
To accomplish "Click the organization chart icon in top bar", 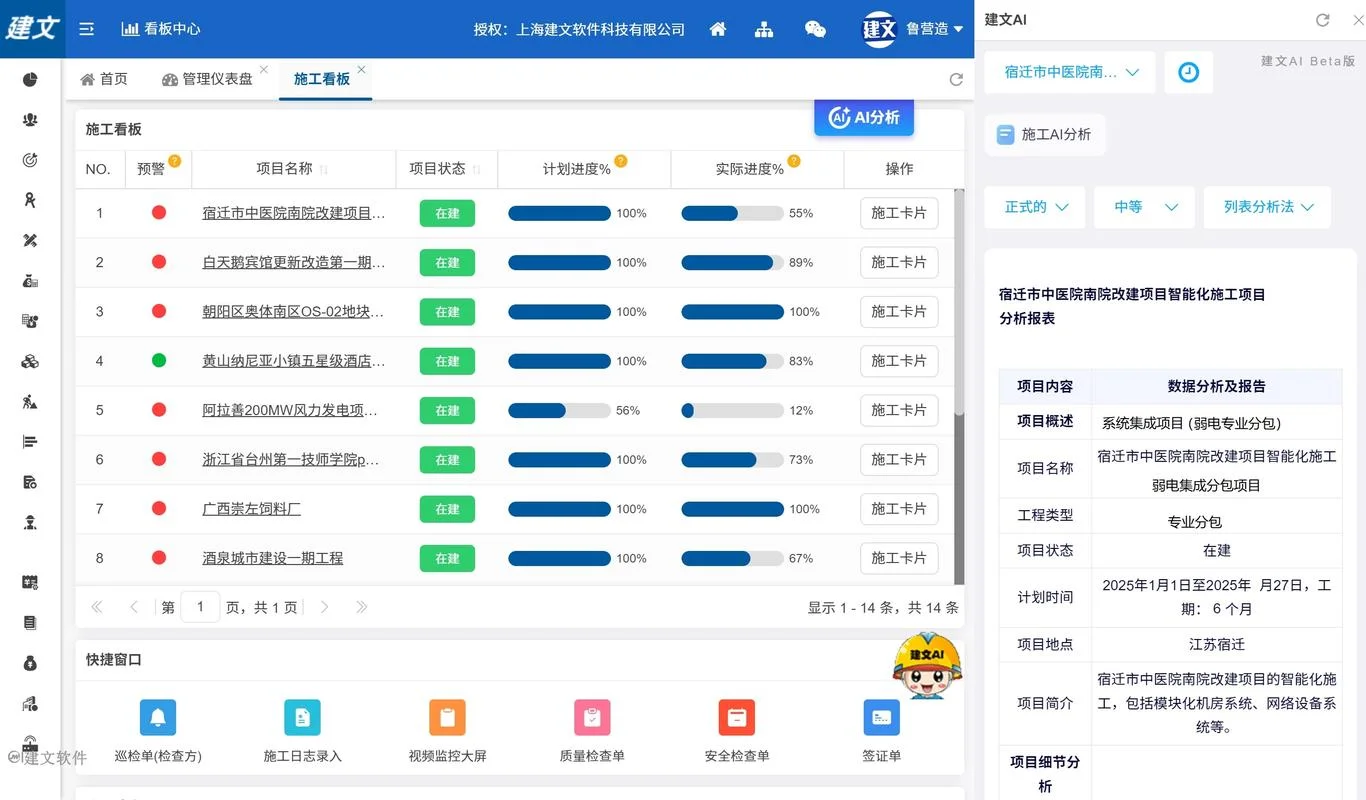I will tap(764, 29).
